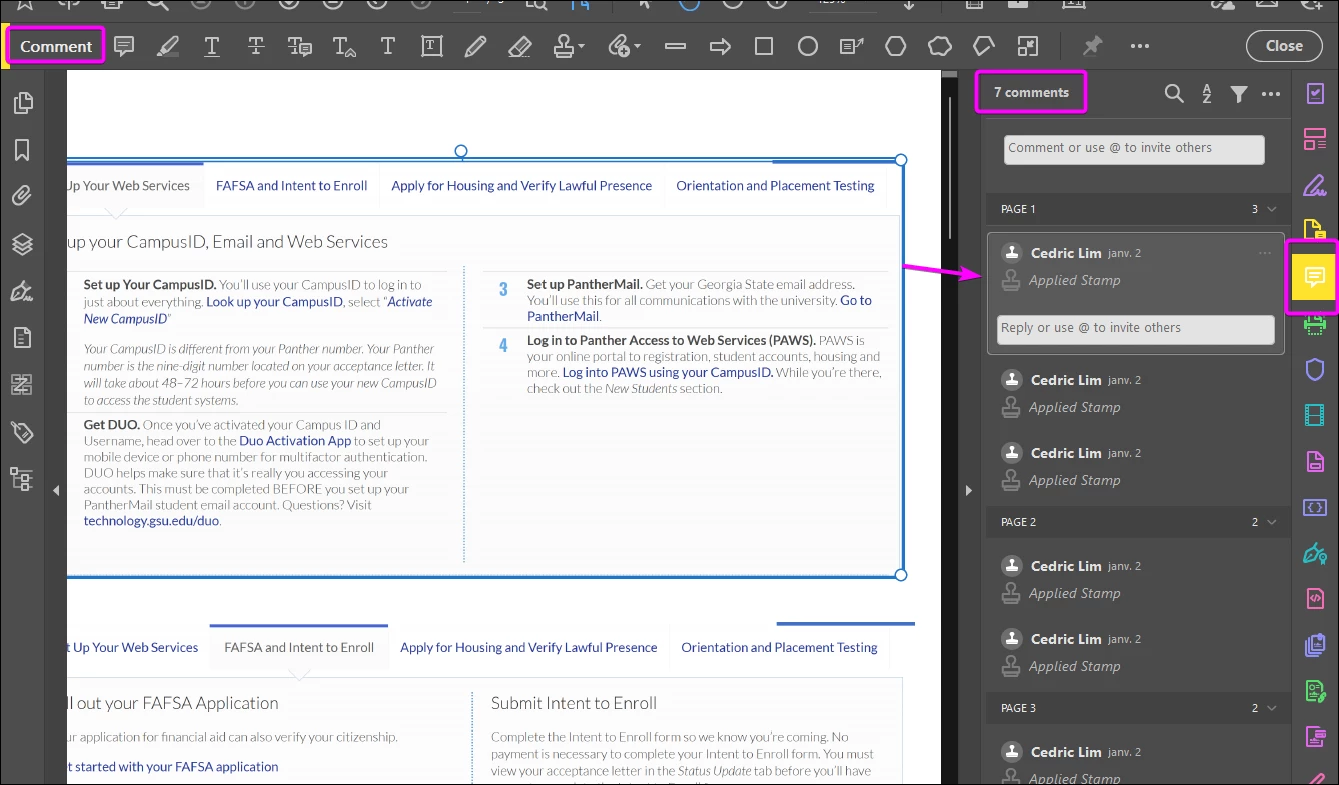
Task: Select the Oval shape tool
Action: 808,46
